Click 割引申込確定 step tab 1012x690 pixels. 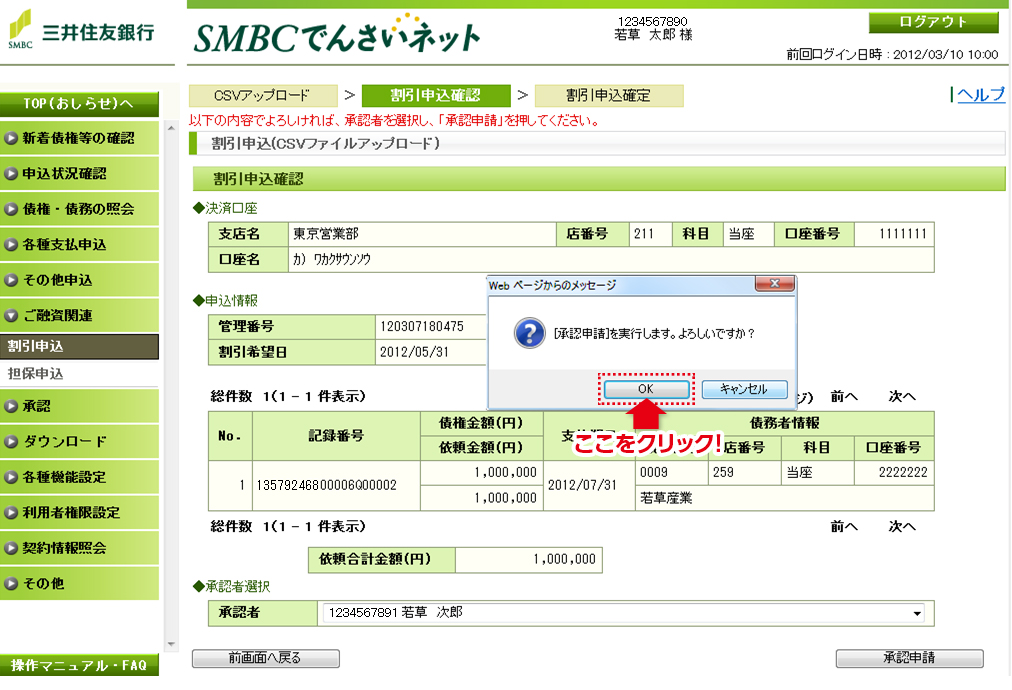click(609, 96)
